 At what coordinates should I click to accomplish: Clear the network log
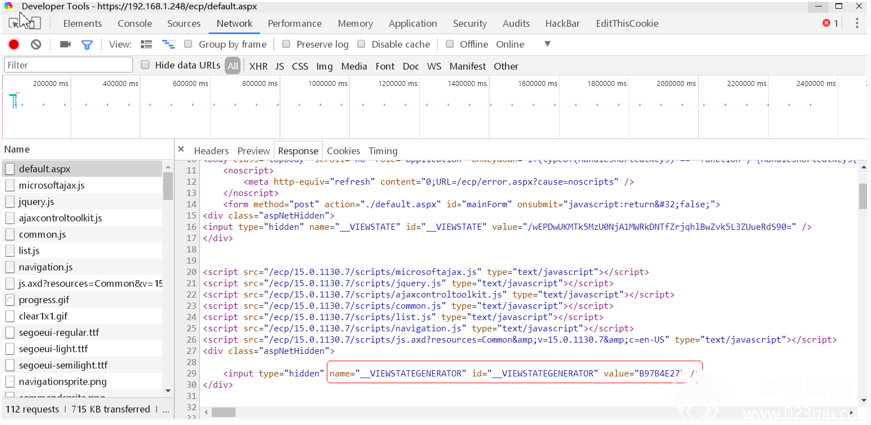pos(36,44)
